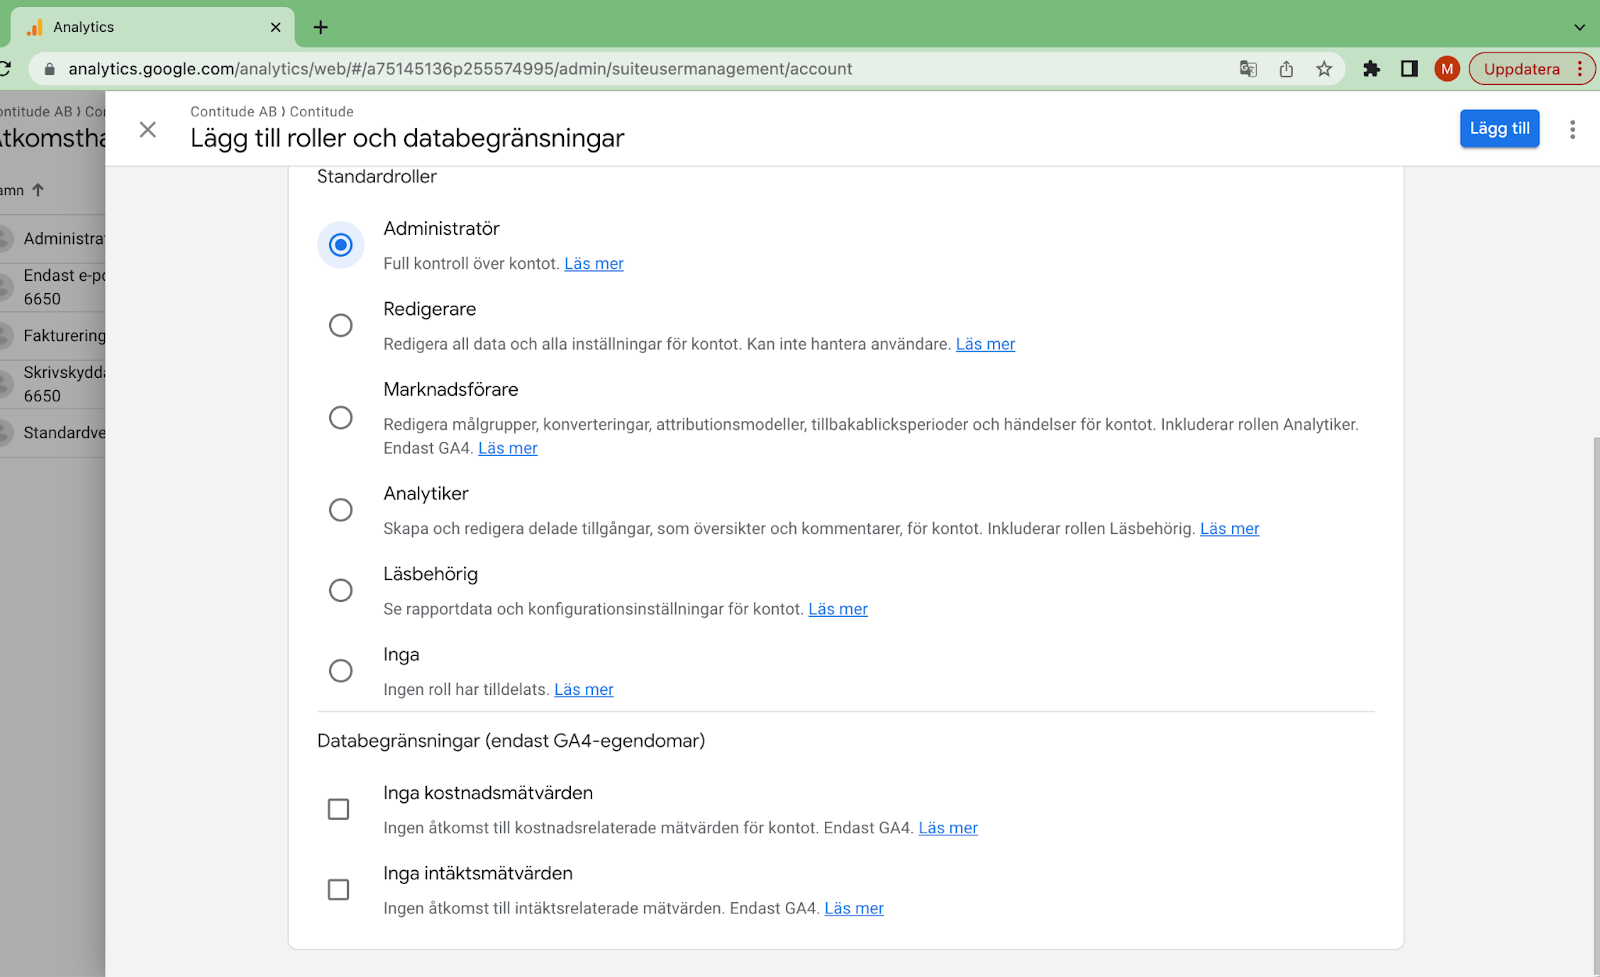Click the Google Translate icon in address bar
Image resolution: width=1600 pixels, height=977 pixels.
pos(1248,69)
